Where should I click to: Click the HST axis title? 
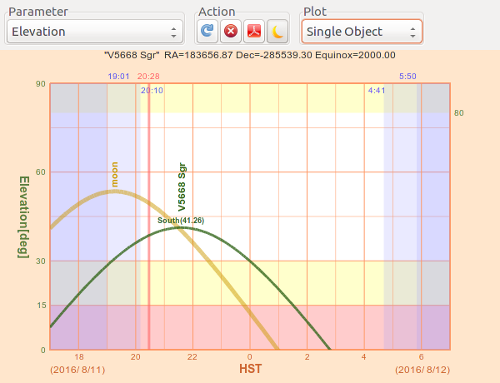(250, 369)
